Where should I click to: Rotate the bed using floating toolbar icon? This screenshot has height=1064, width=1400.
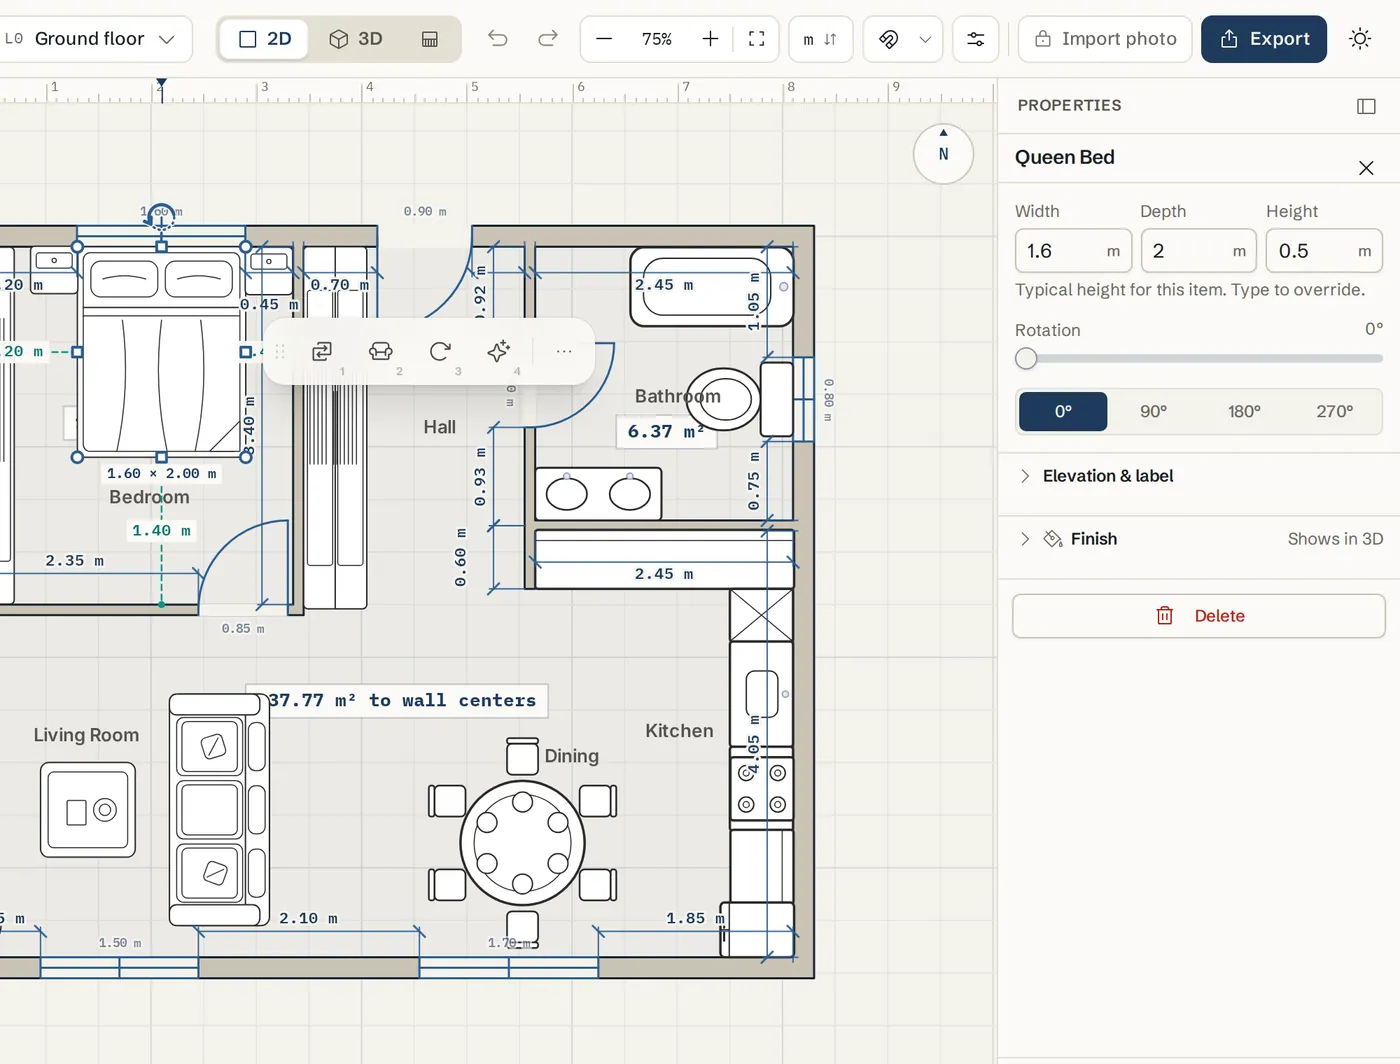point(440,351)
